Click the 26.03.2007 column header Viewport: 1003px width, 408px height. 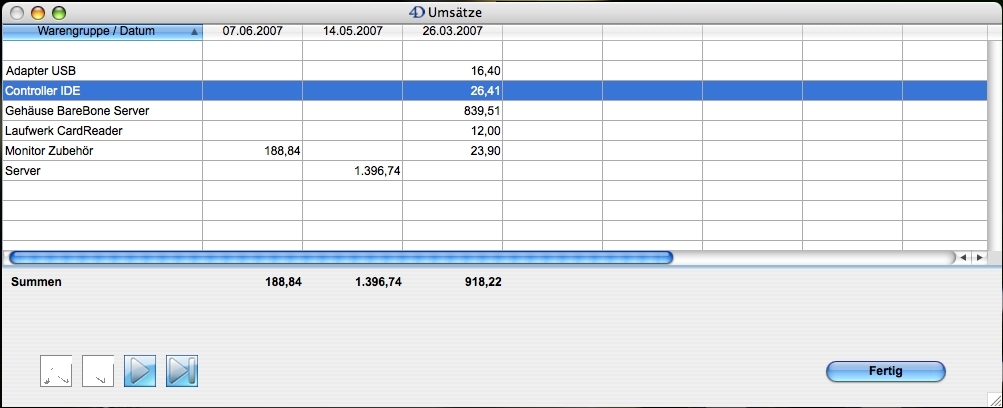click(452, 31)
